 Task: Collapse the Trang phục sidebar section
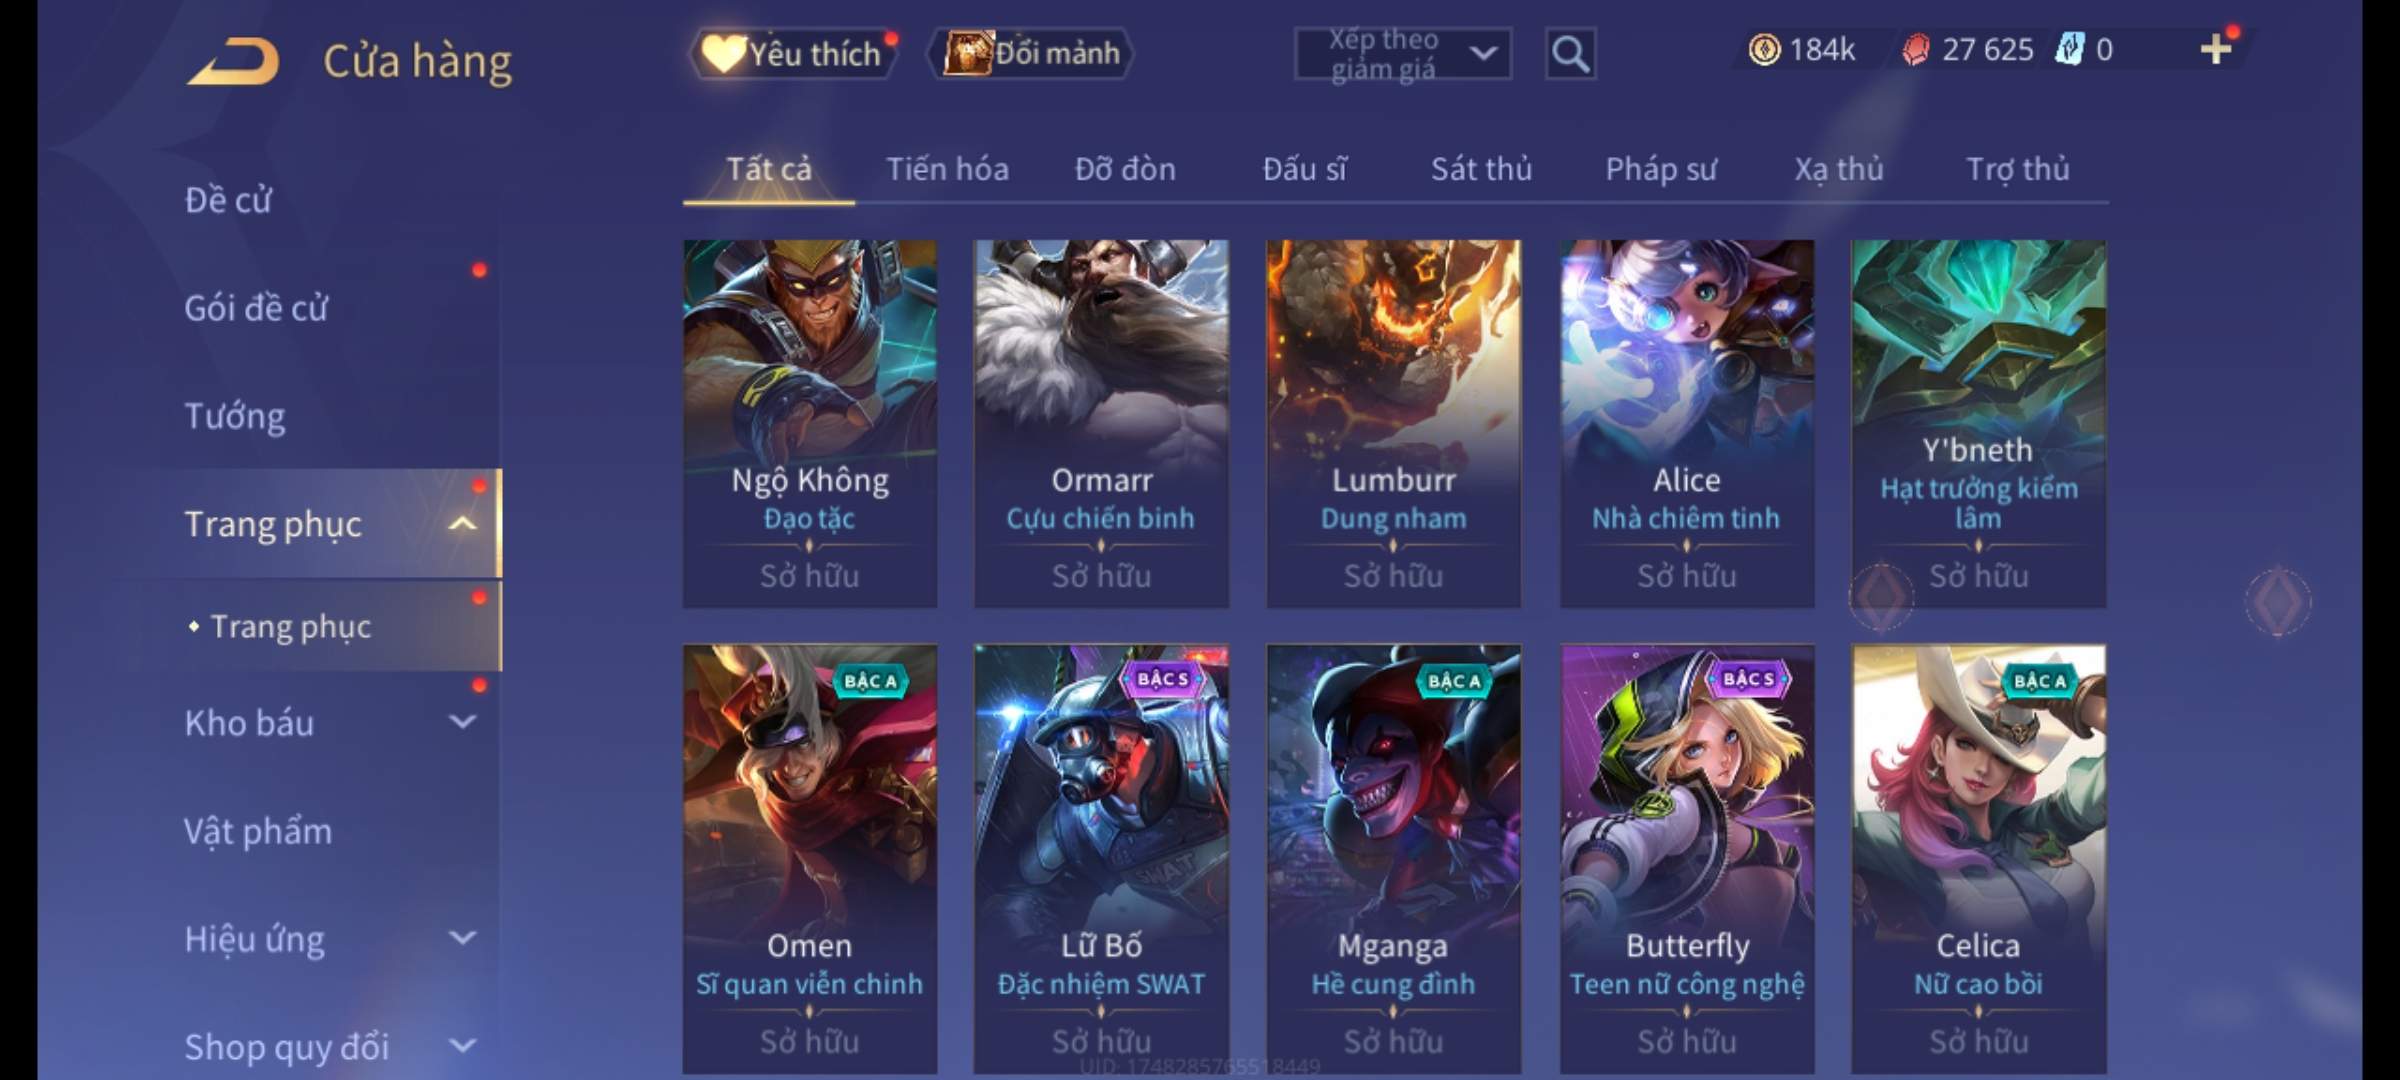tap(462, 523)
